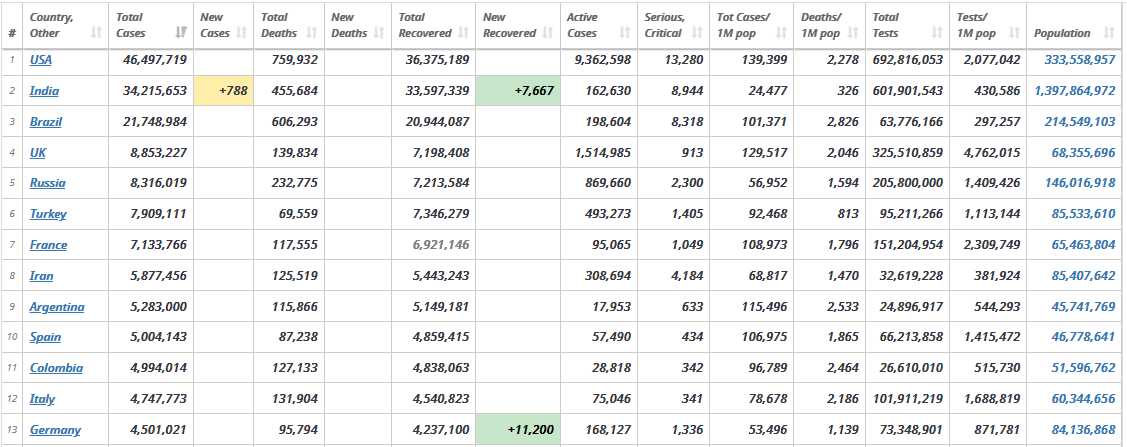Sort by Tests/1M pop sort icon
Image resolution: width=1127 pixels, height=447 pixels.
coord(1014,33)
